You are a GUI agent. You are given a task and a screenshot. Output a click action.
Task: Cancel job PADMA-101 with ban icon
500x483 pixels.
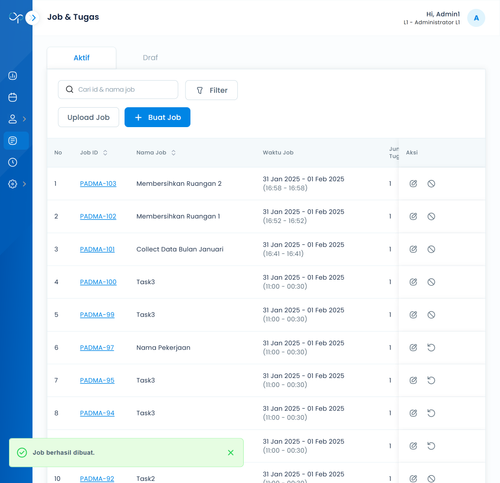coord(431,249)
